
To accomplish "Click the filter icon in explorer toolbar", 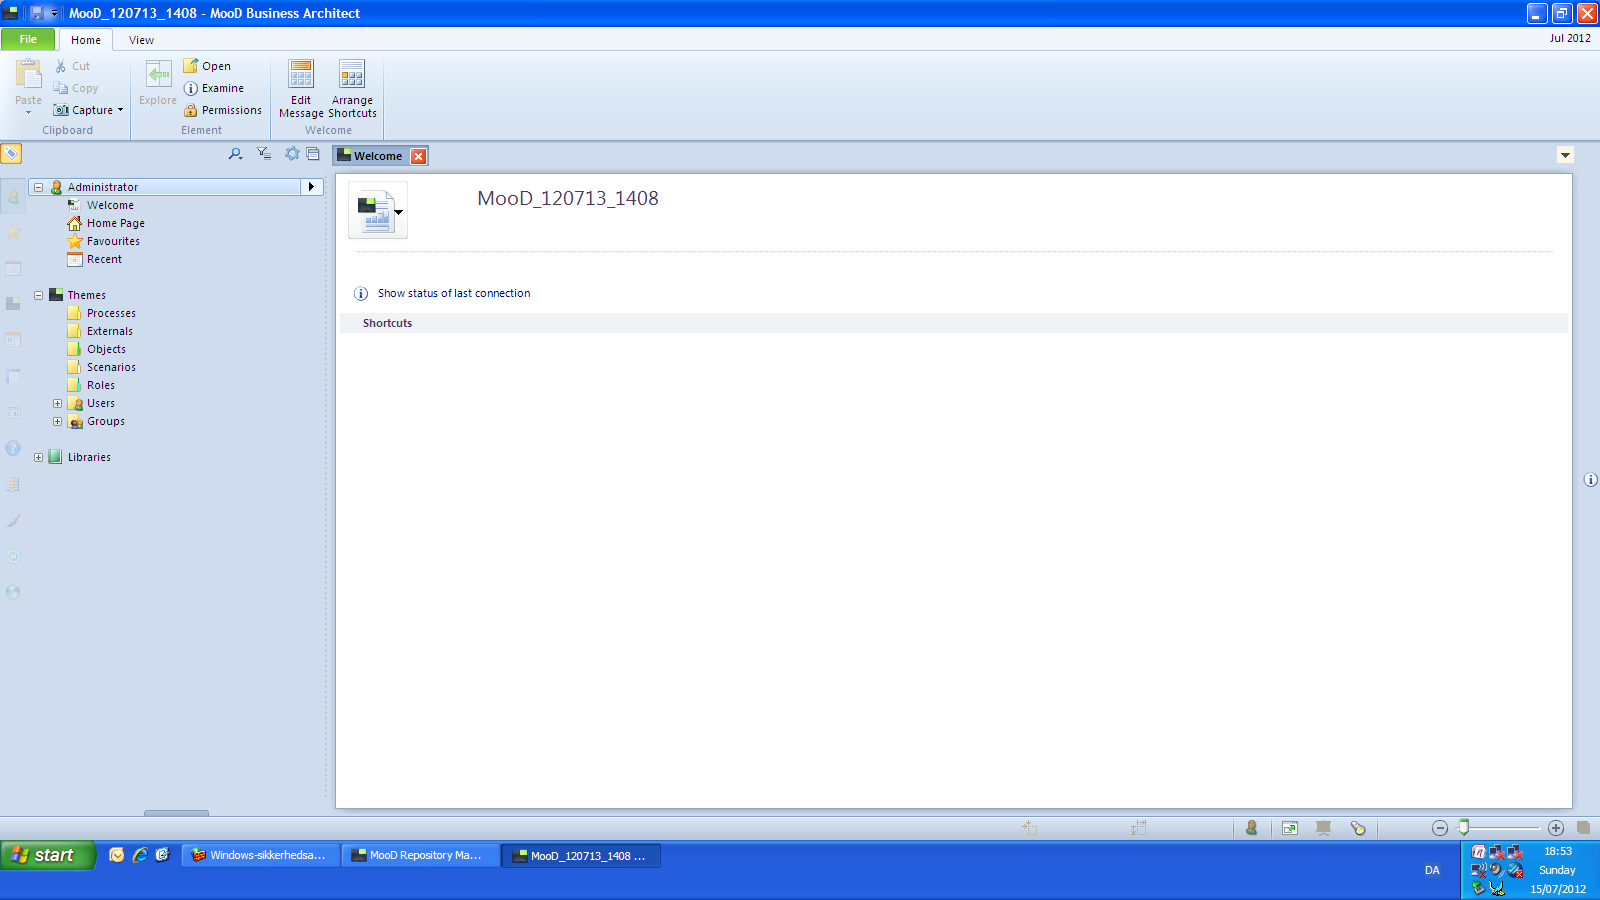I will point(263,154).
